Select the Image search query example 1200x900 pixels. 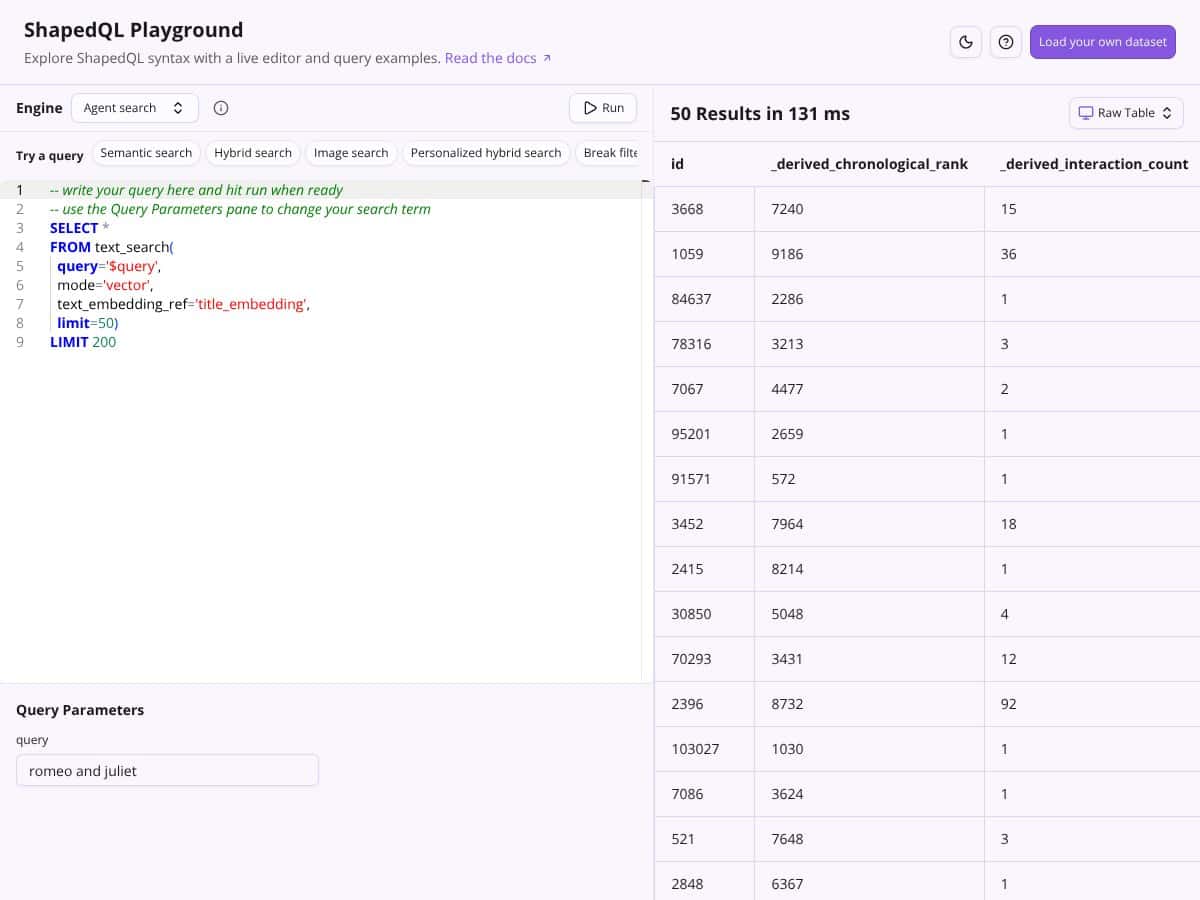click(x=351, y=152)
